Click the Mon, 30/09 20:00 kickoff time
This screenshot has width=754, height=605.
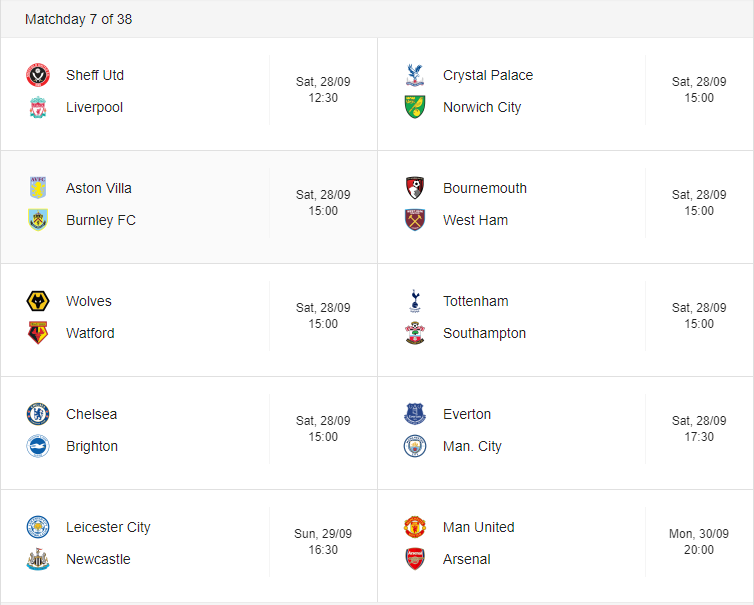coord(699,542)
